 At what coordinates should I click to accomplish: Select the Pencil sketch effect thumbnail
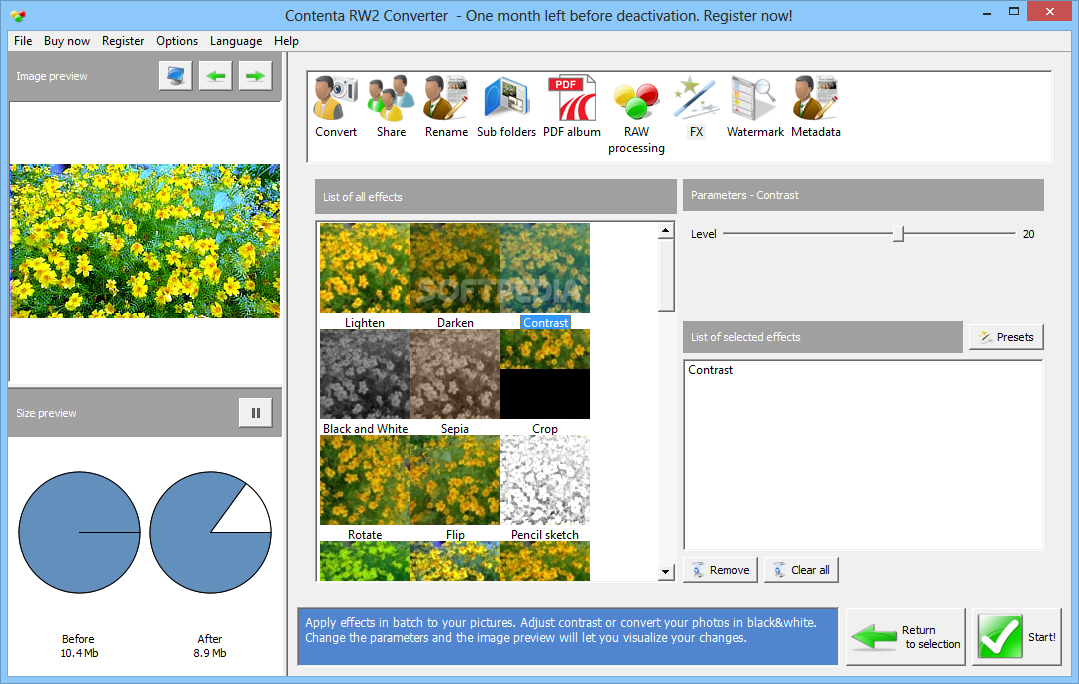[x=545, y=480]
